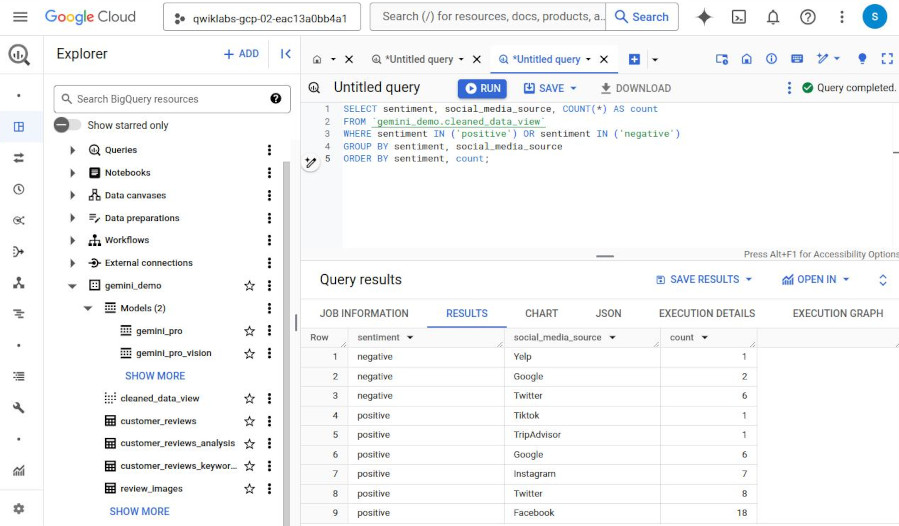Switch to the JSON tab

(608, 313)
